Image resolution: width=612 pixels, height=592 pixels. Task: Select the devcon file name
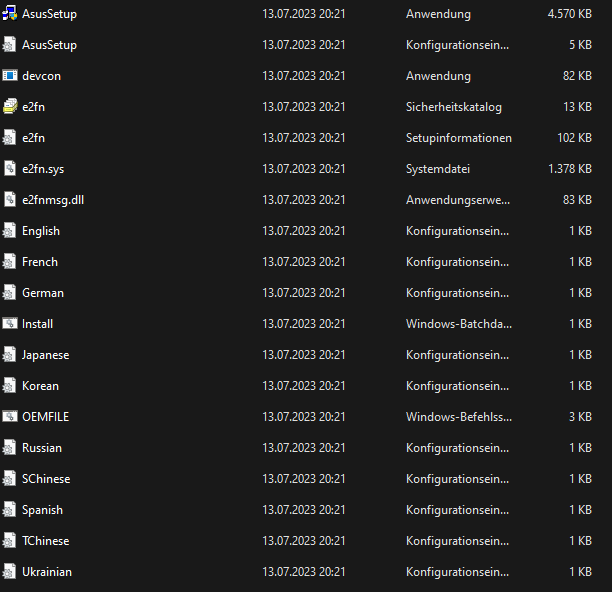pos(41,76)
